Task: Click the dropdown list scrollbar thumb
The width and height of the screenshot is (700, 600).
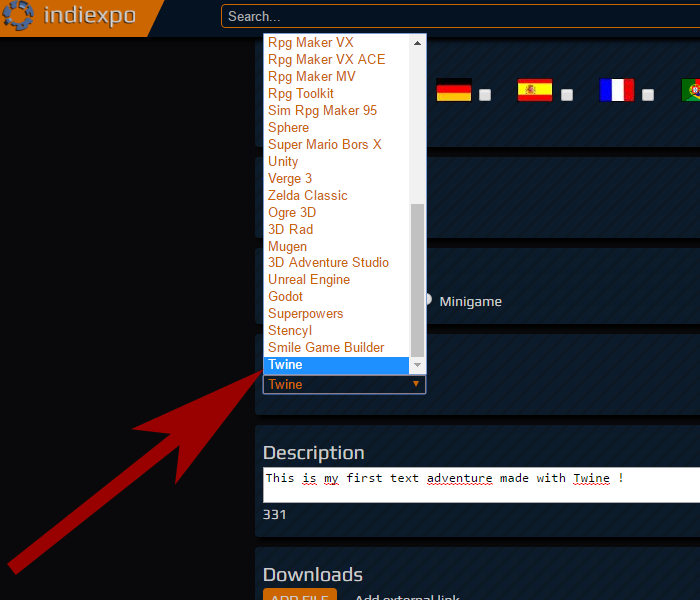Action: [x=417, y=280]
